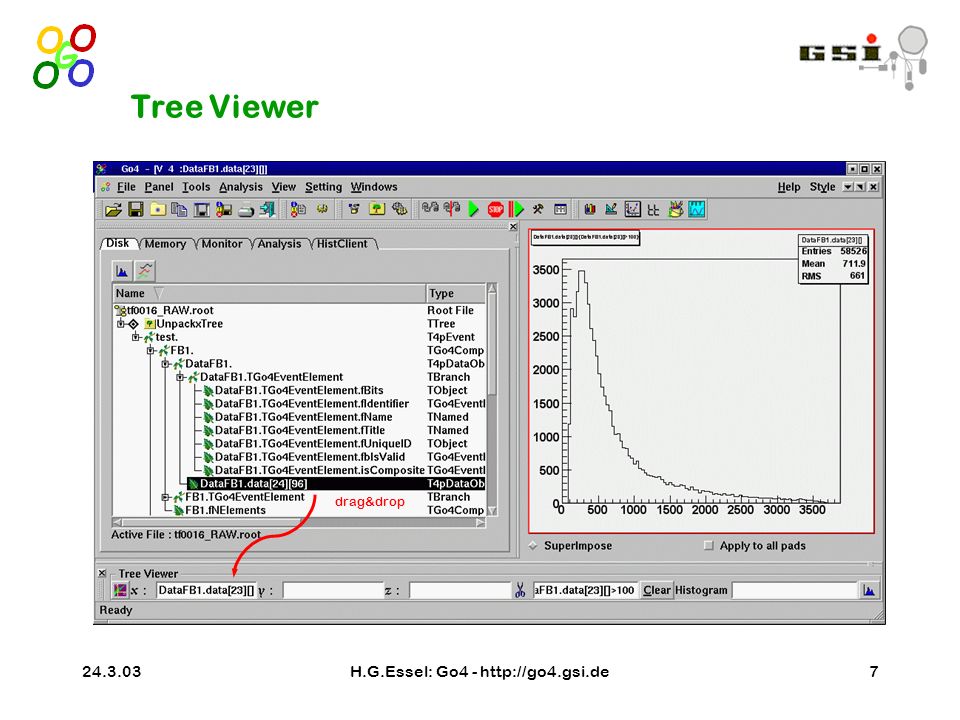Click the floppy disk save toolbar icon
The width and height of the screenshot is (960, 720).
point(135,210)
